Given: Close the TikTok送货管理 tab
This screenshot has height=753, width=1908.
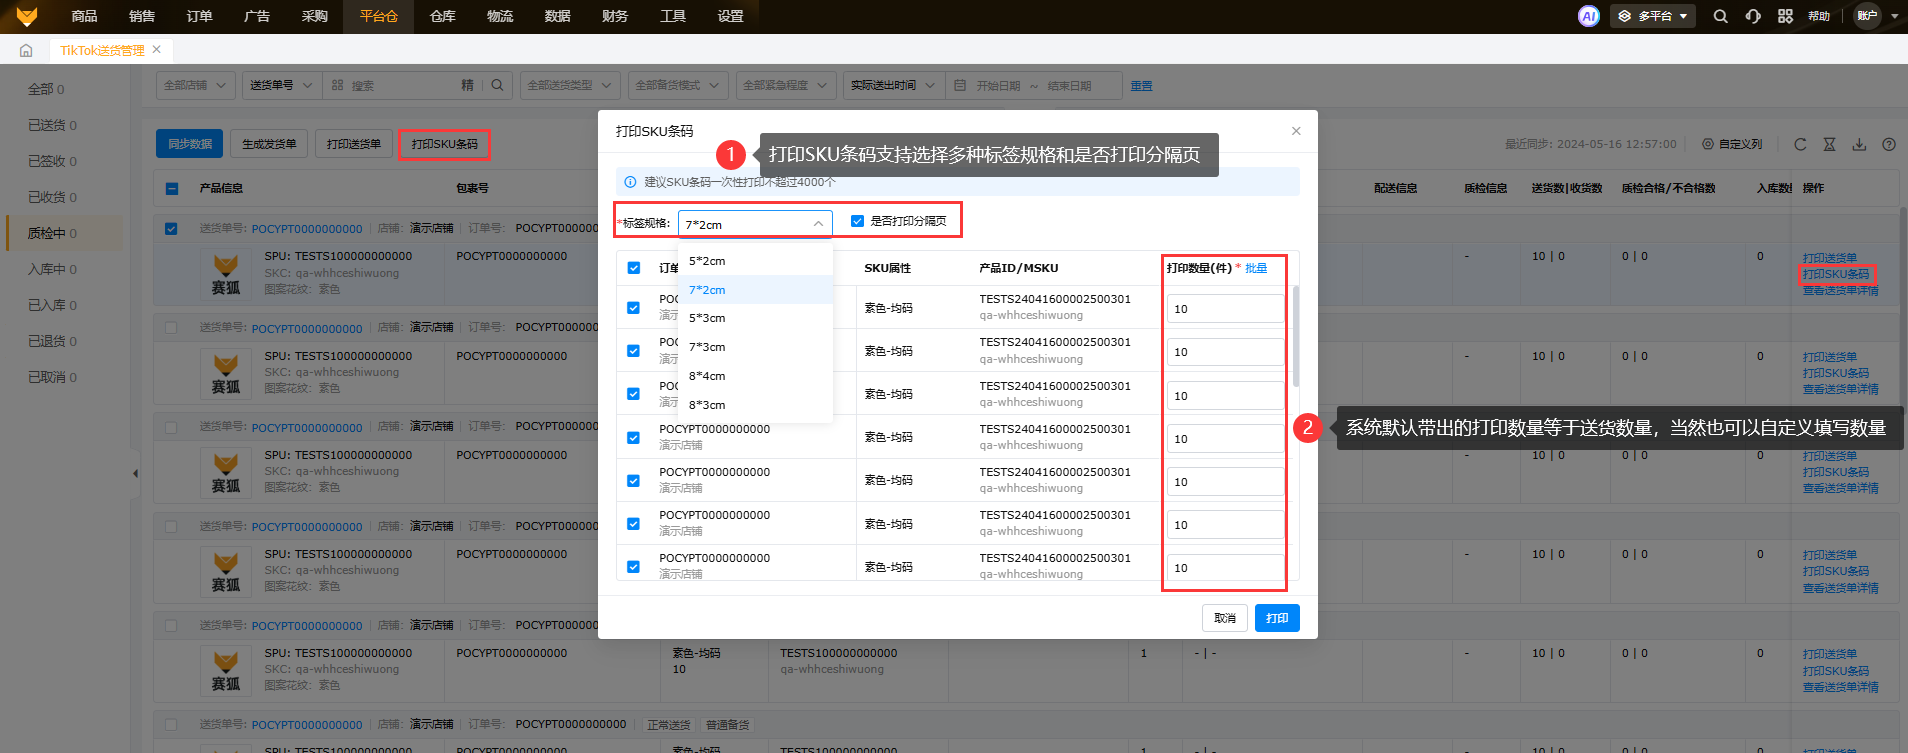Looking at the screenshot, I should 157,49.
